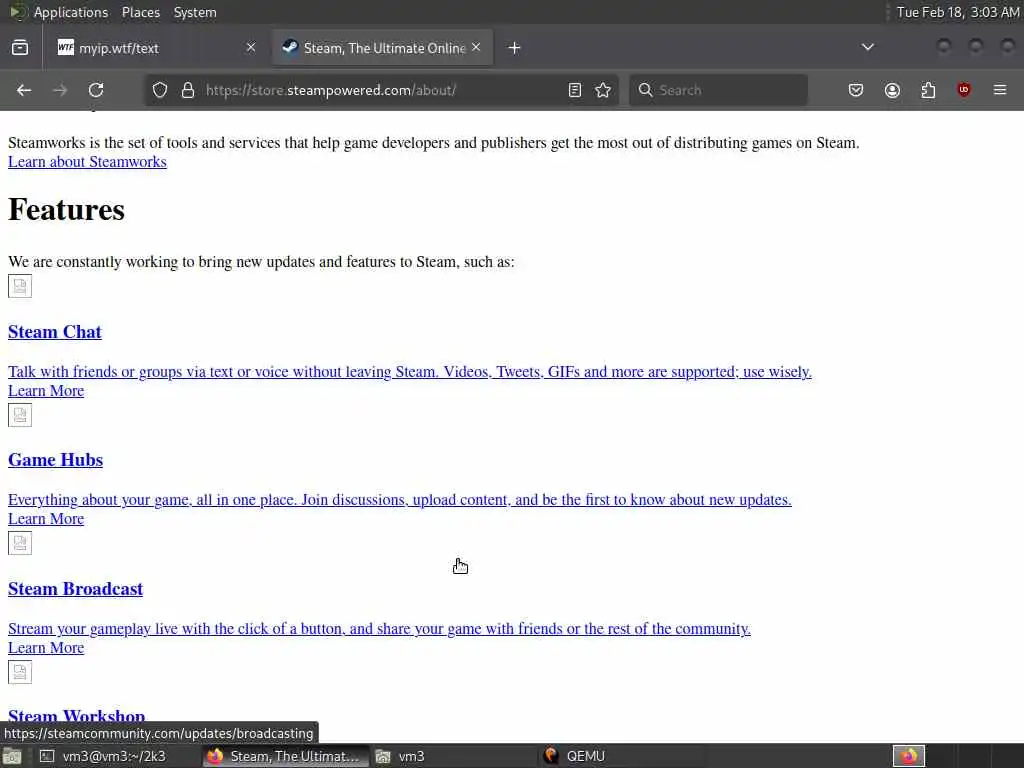Click broken image icon above Steam Broadcast
Image resolution: width=1024 pixels, height=768 pixels.
coord(20,543)
